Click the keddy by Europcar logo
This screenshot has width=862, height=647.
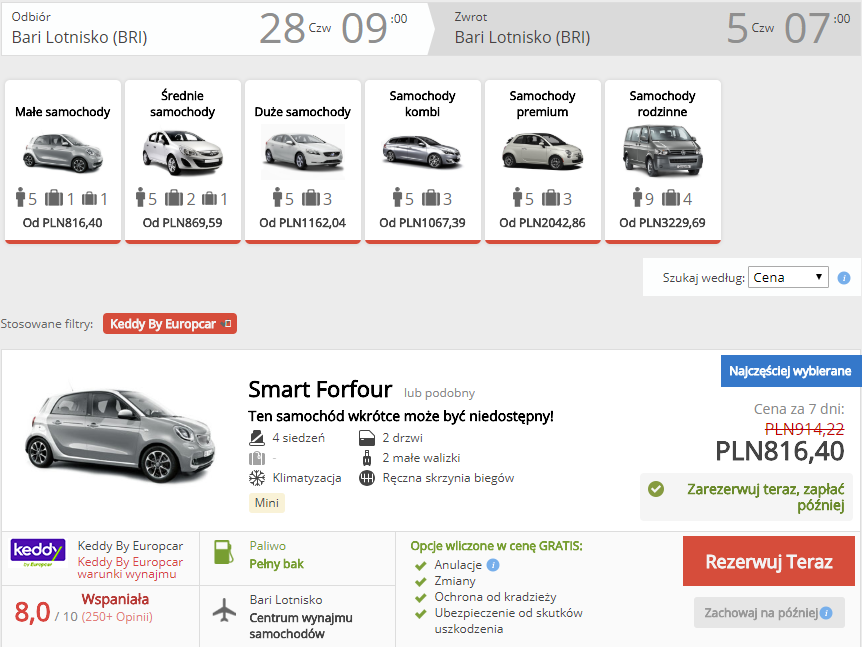pos(38,553)
